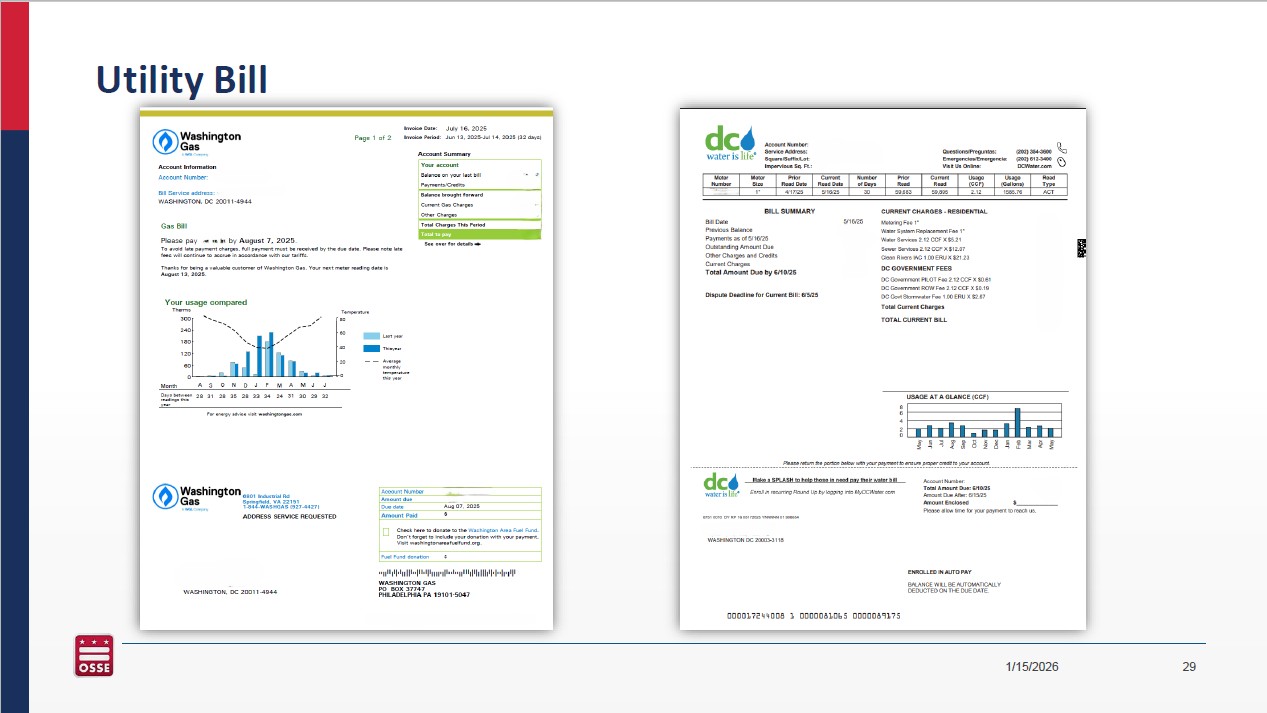
Task: Click the 'Last year' light blue legend swatch
Action: 371,336
